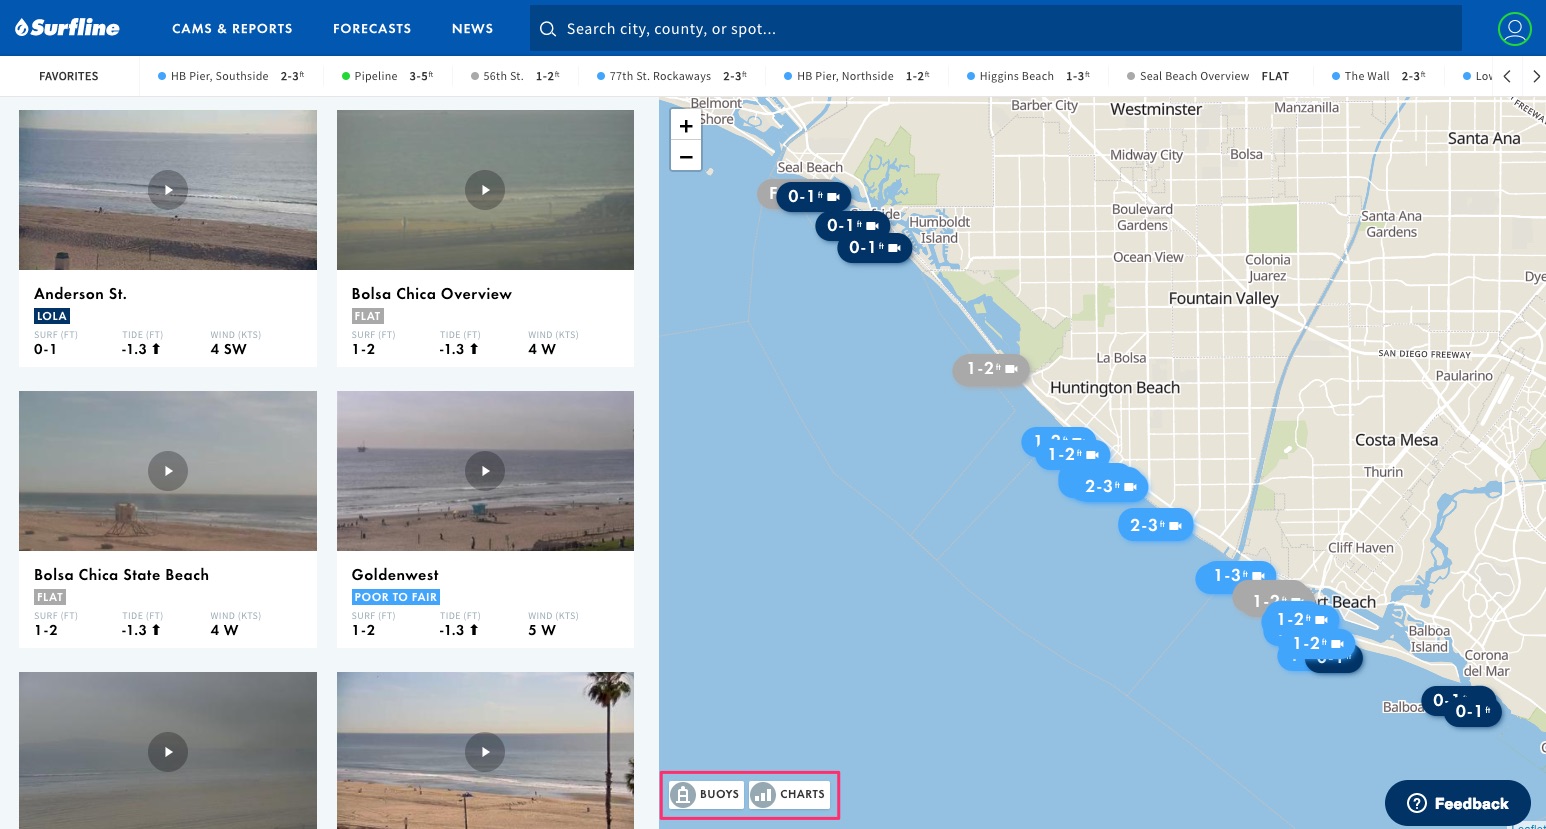This screenshot has height=829, width=1546.
Task: Open the News menu
Action: coord(472,29)
